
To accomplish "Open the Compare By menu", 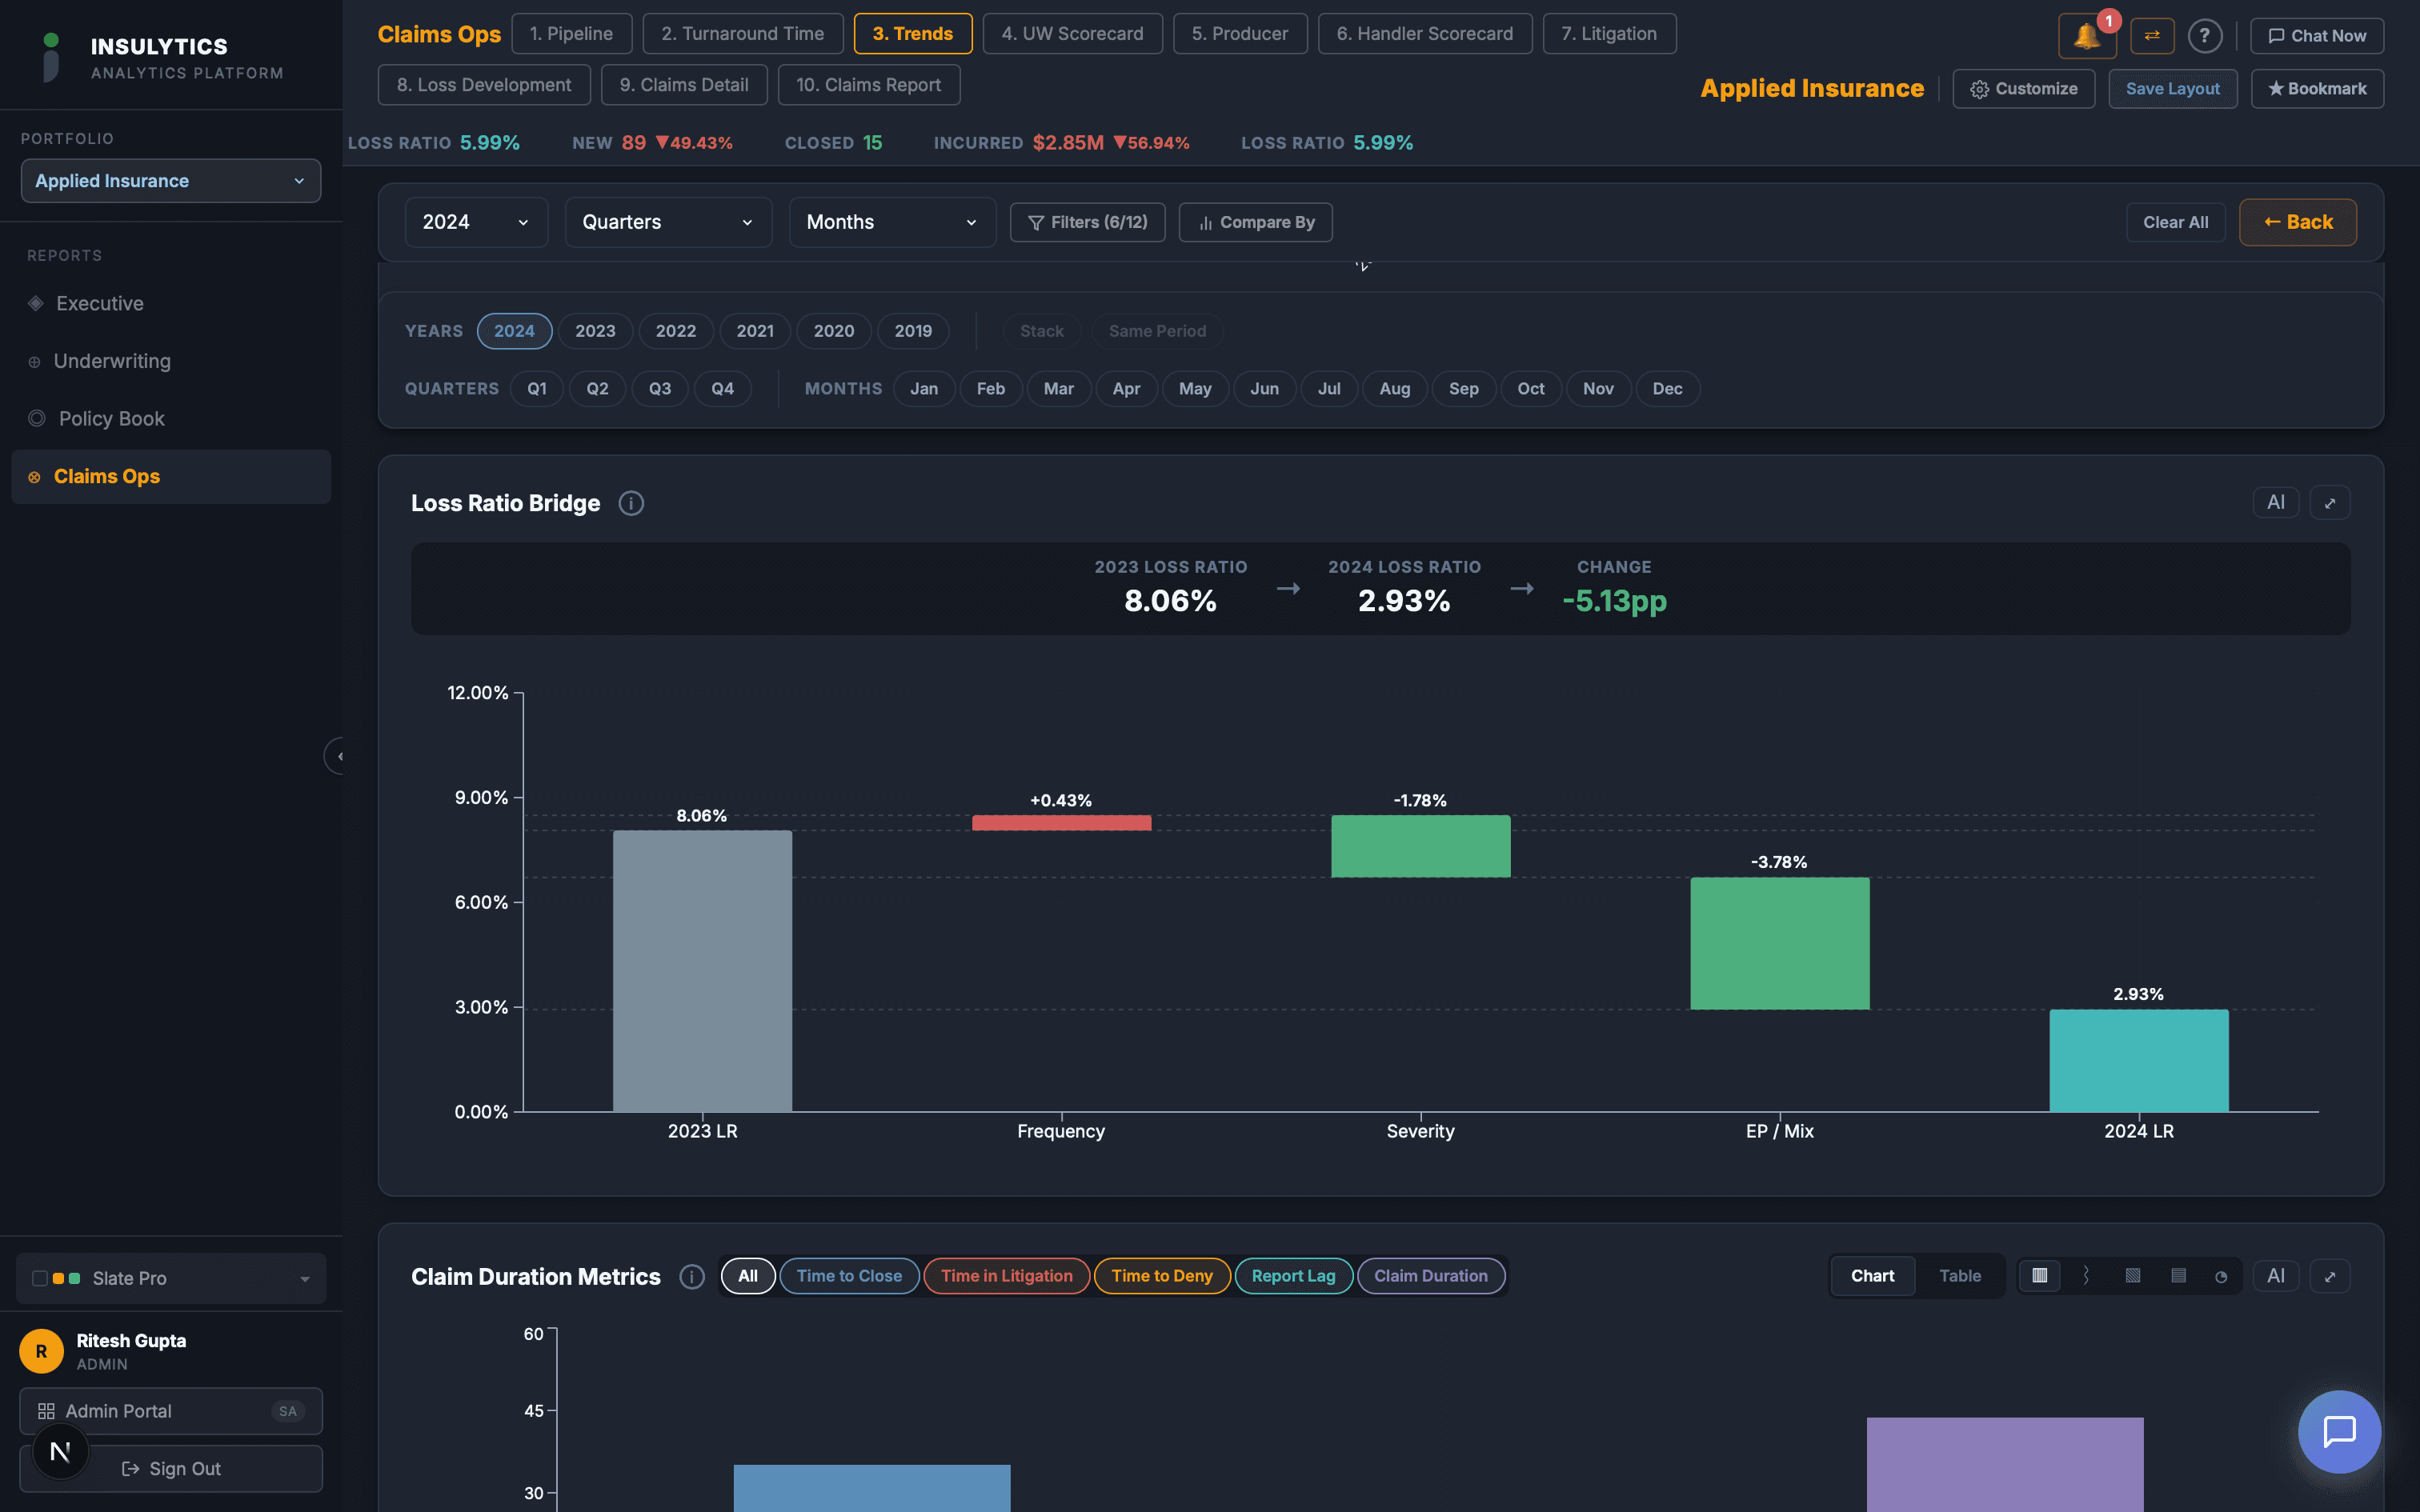I will 1255,222.
